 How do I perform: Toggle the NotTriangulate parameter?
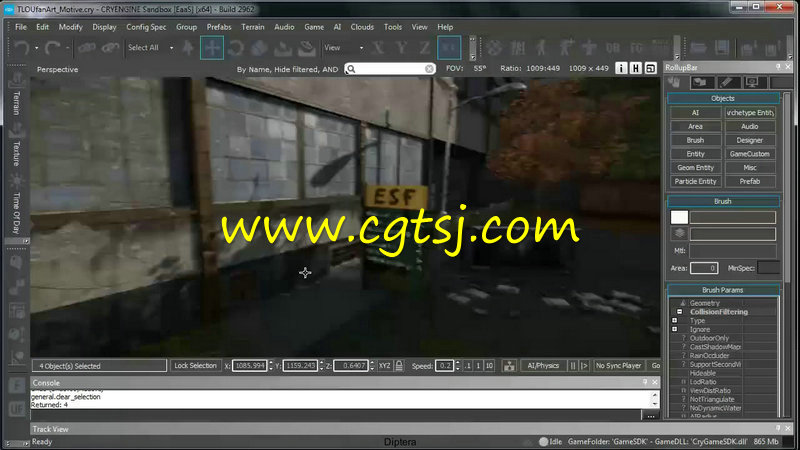click(712, 399)
